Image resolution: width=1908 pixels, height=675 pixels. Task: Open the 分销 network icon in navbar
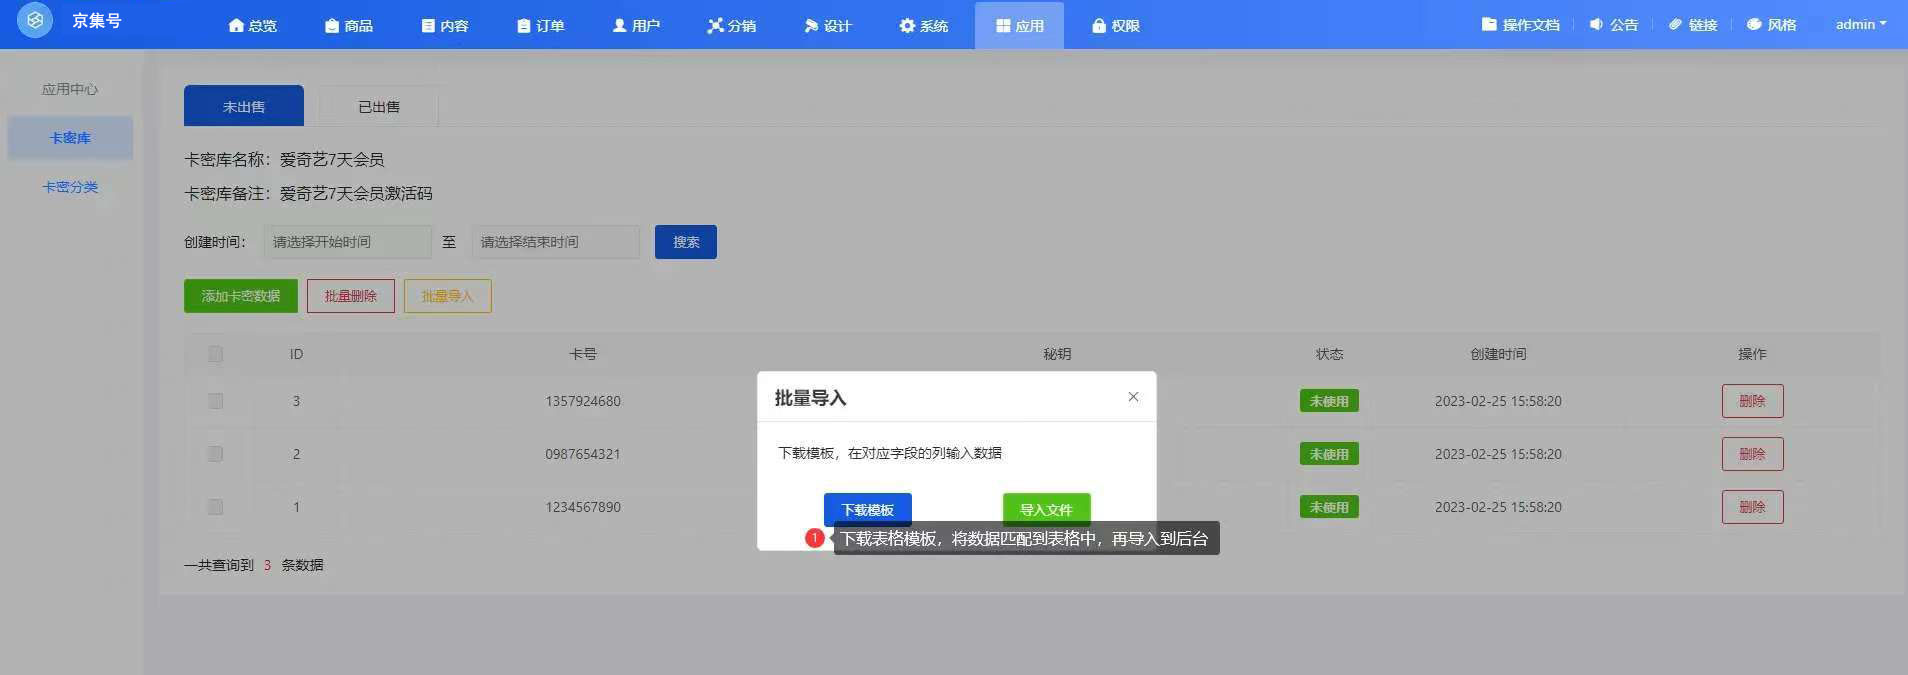(x=715, y=25)
